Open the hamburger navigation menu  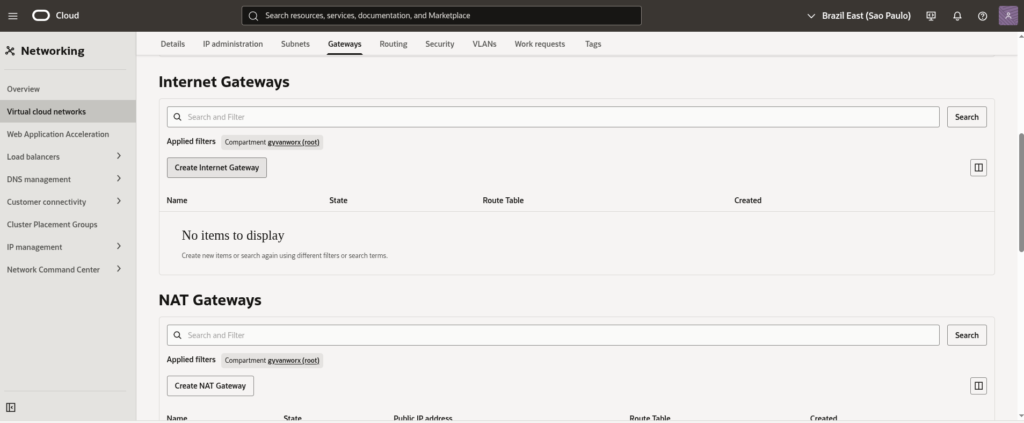pos(13,16)
